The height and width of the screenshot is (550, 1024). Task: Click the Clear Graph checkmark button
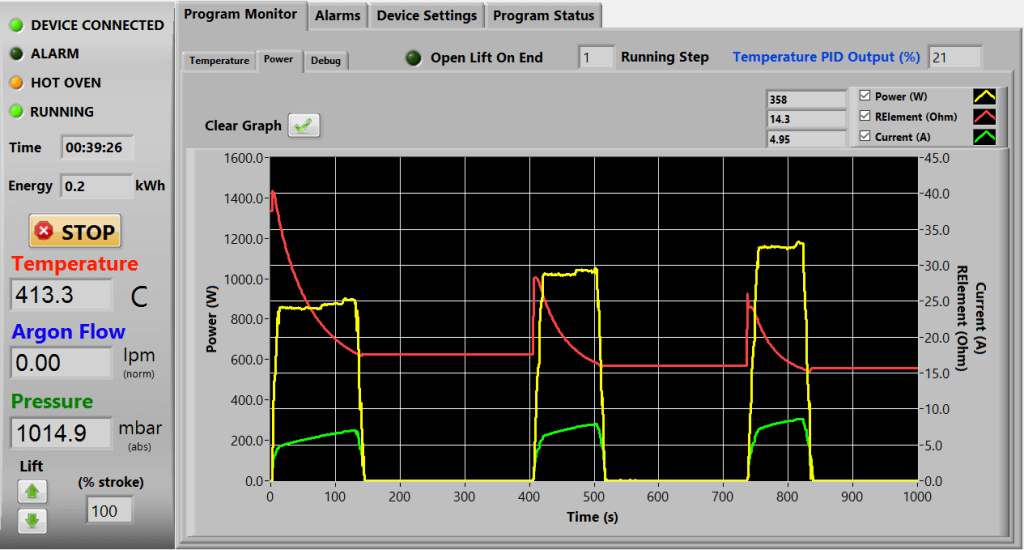click(304, 125)
